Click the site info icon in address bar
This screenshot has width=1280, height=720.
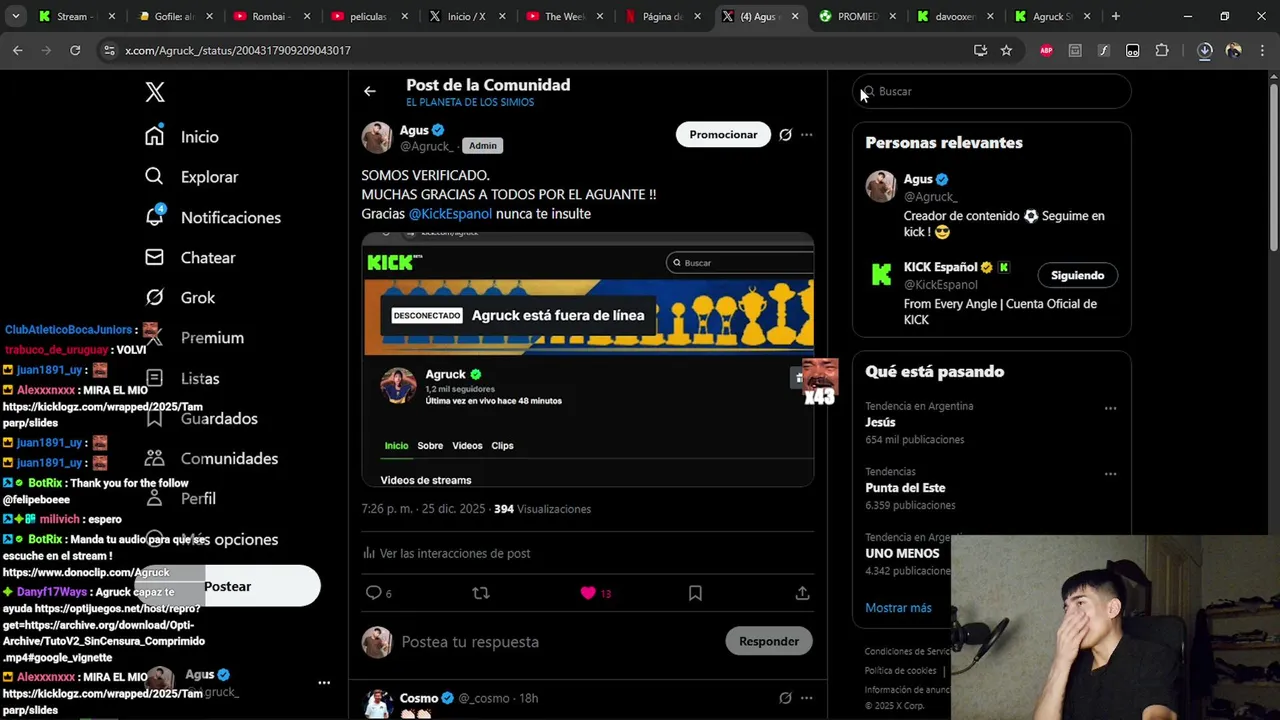[110, 50]
